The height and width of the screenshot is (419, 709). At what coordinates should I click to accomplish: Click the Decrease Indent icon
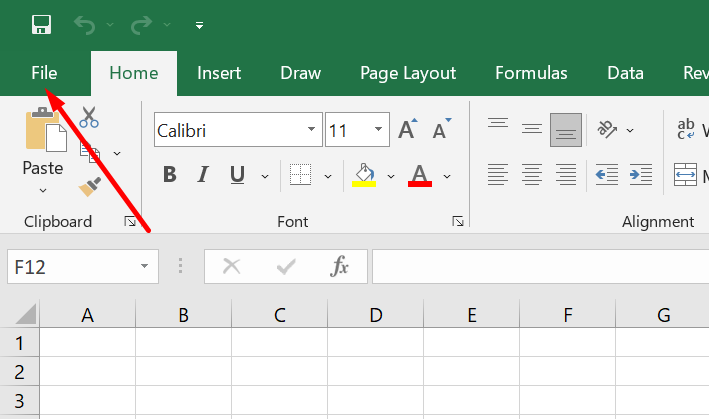(x=606, y=174)
